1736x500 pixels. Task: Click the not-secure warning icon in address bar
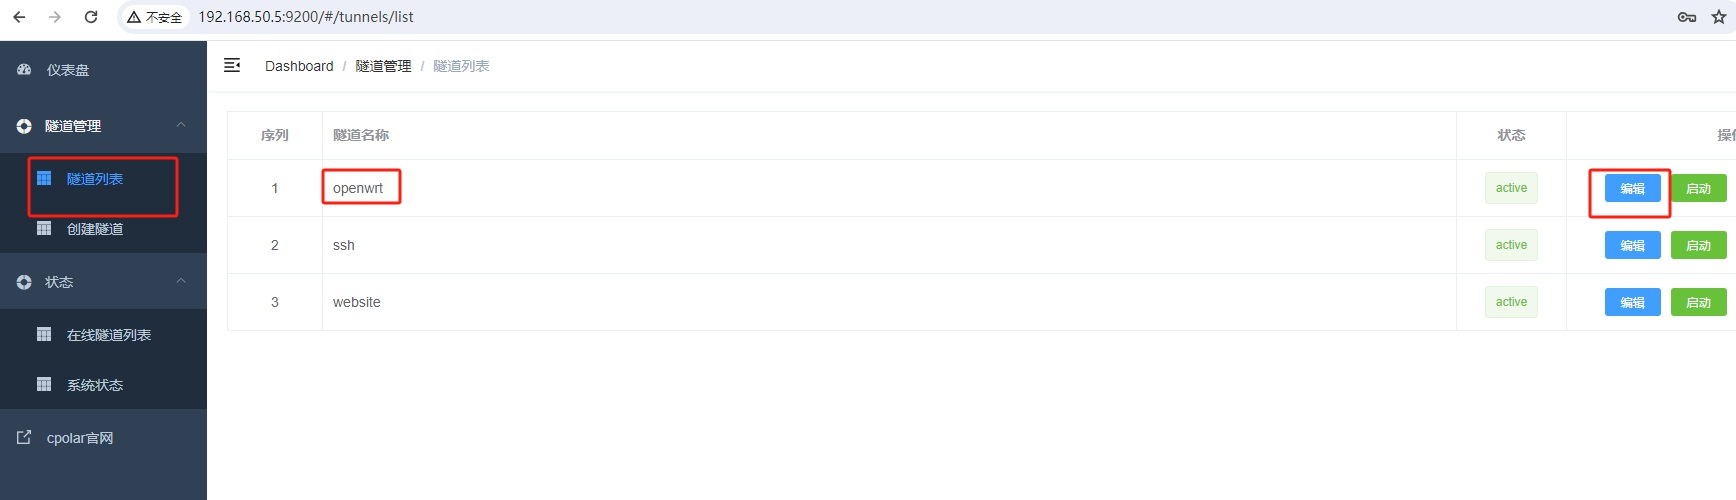(134, 17)
